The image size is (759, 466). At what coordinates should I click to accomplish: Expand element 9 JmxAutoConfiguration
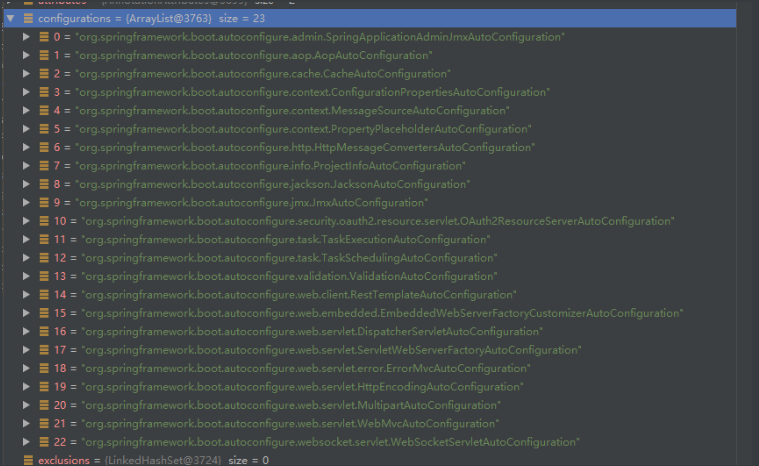pos(26,202)
